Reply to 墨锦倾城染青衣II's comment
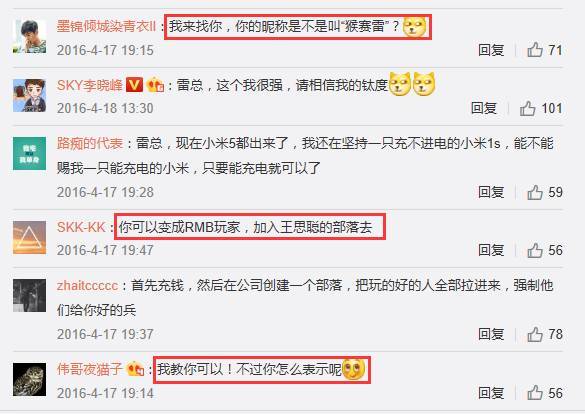 pyautogui.click(x=491, y=50)
